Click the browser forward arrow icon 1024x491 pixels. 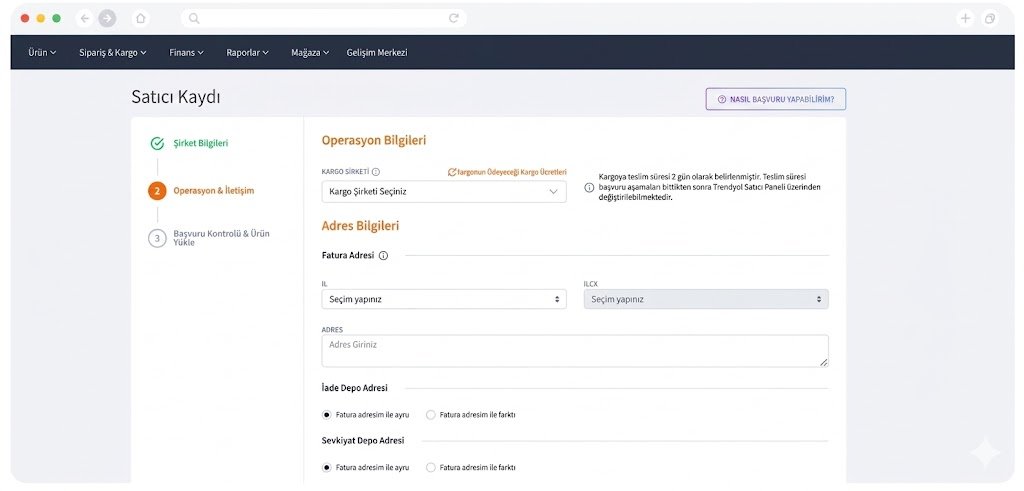tap(107, 18)
